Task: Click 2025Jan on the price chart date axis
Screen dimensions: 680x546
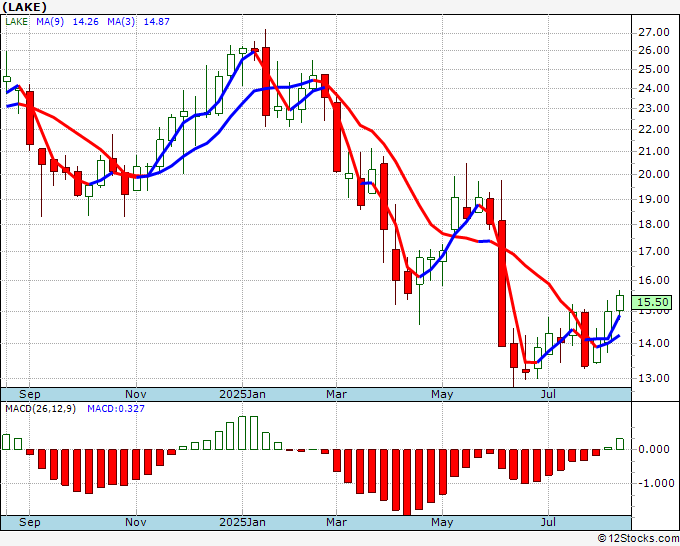Action: [x=242, y=394]
